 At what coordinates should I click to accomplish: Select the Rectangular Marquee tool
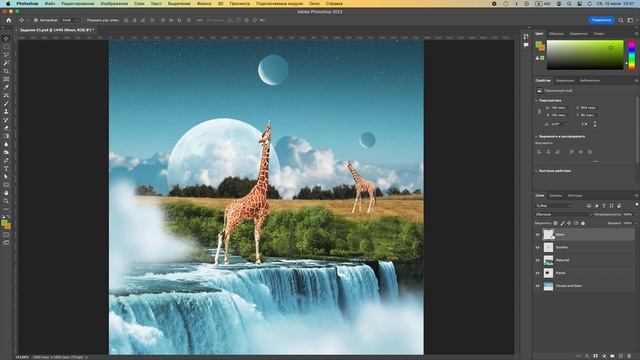6,47
